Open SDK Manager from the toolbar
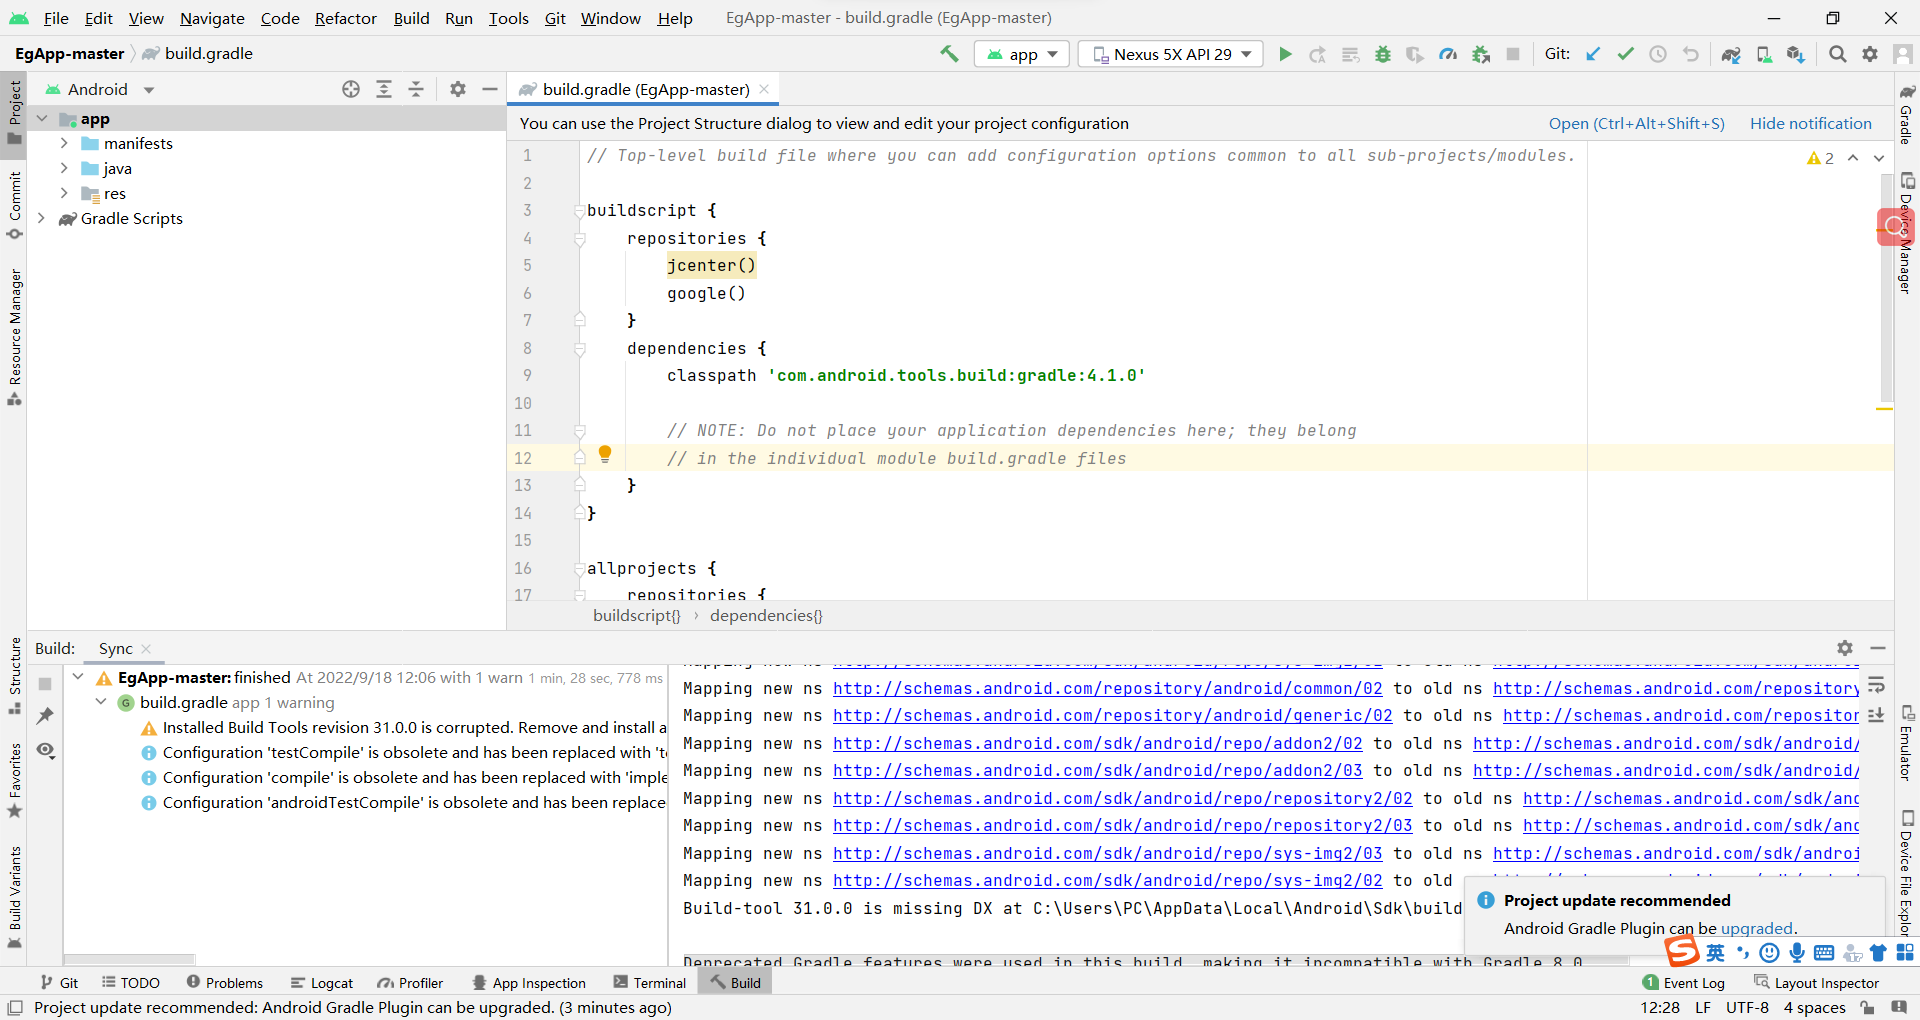Image resolution: width=1920 pixels, height=1020 pixels. click(x=1796, y=54)
